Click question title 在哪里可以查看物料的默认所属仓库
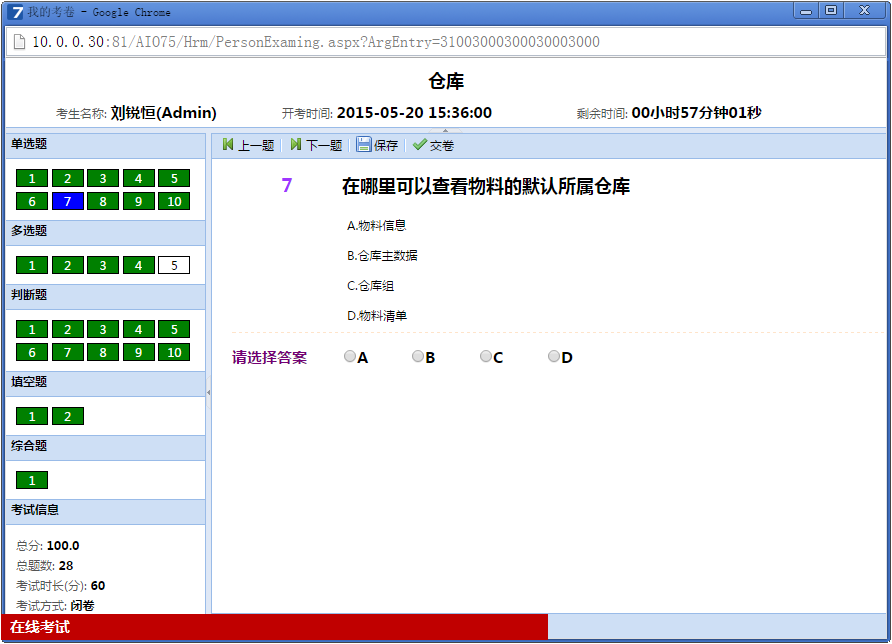This screenshot has width=892, height=644. (486, 187)
